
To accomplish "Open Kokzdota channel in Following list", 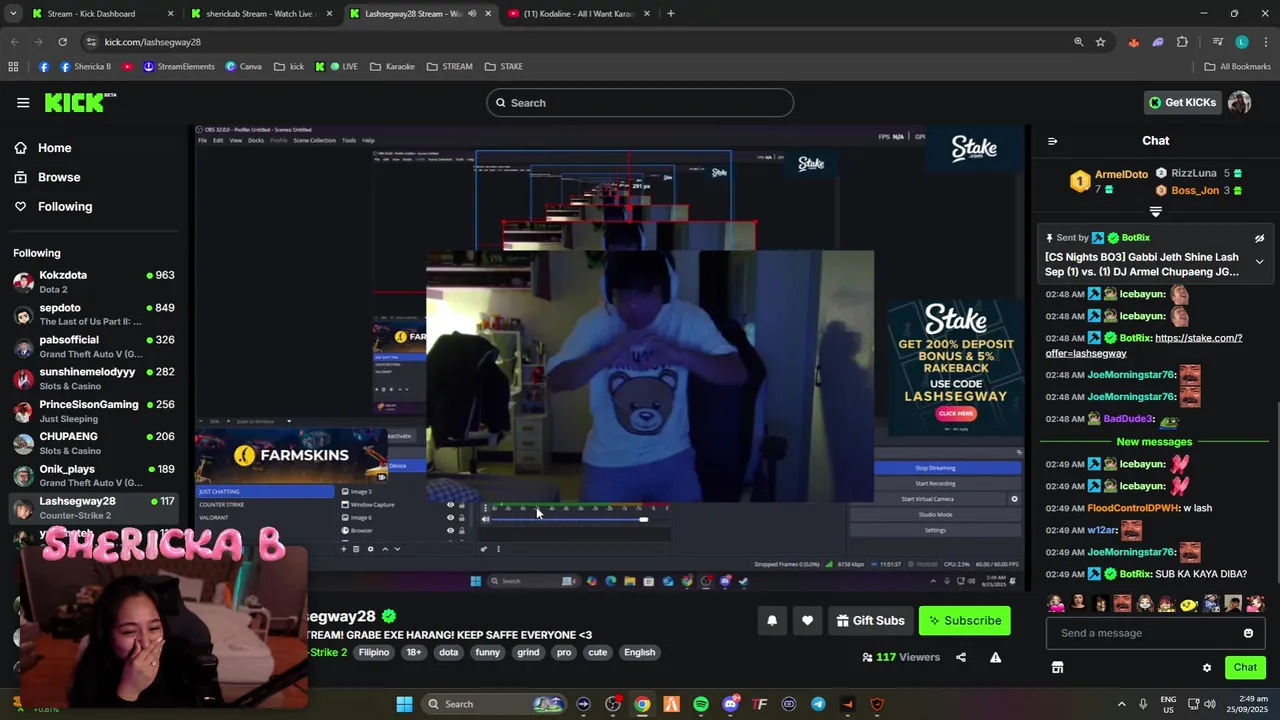I will 94,282.
